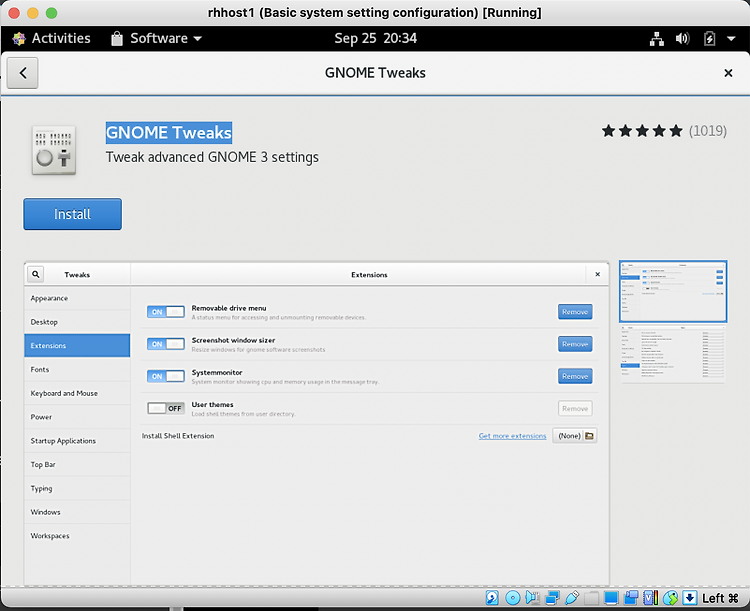Screen dimensions: 750x611
Task: Click Remove for Removable drive menu
Action: click(x=575, y=312)
